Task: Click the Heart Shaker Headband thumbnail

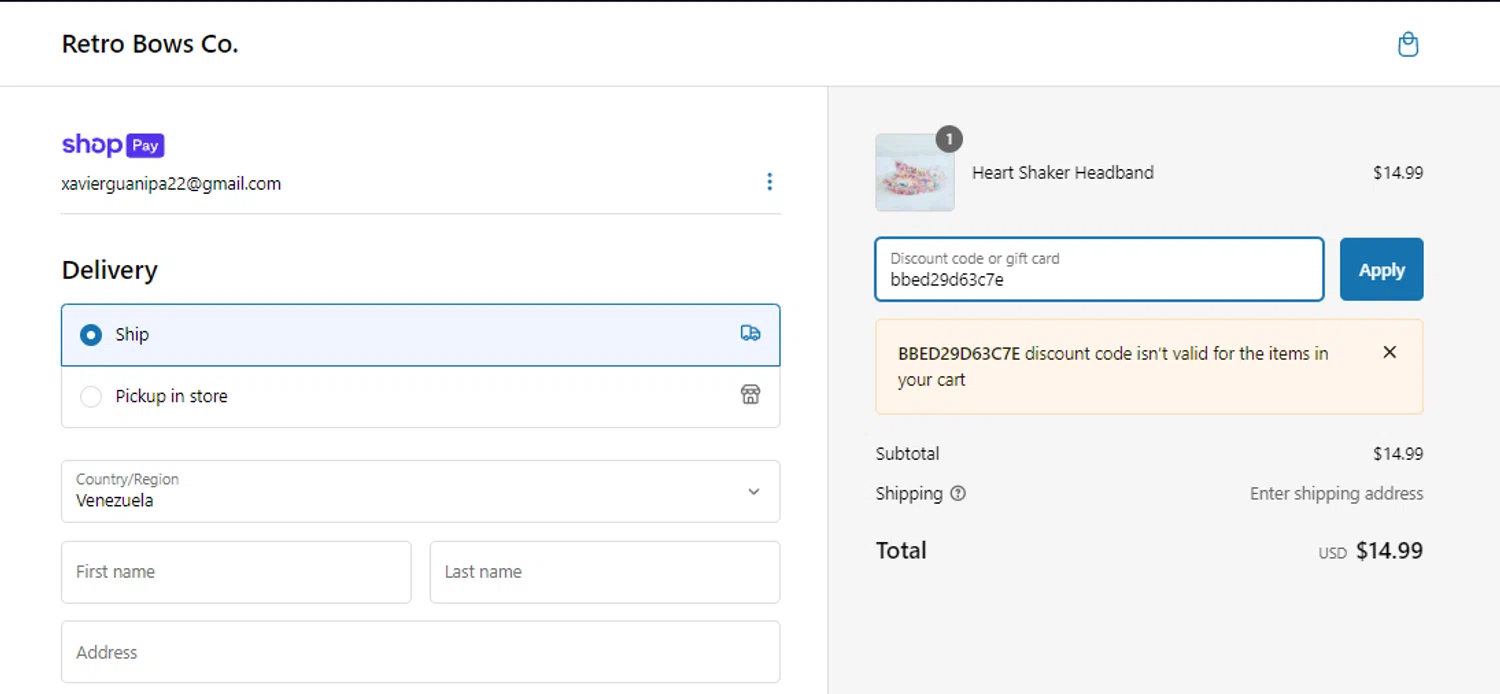Action: click(x=914, y=173)
